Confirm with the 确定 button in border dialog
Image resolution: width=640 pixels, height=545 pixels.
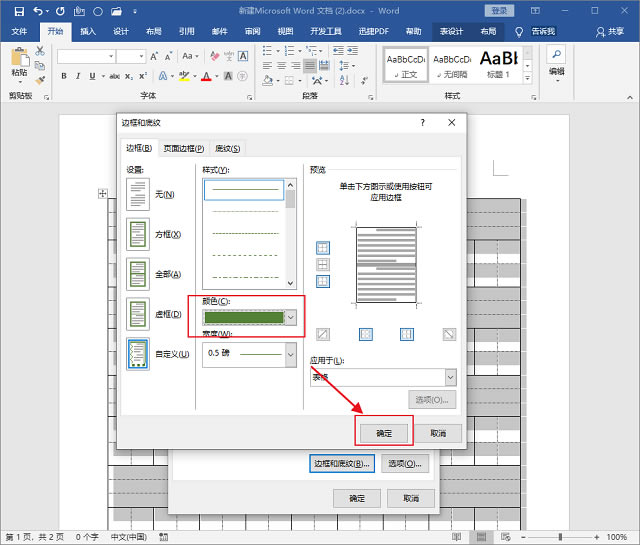point(384,433)
